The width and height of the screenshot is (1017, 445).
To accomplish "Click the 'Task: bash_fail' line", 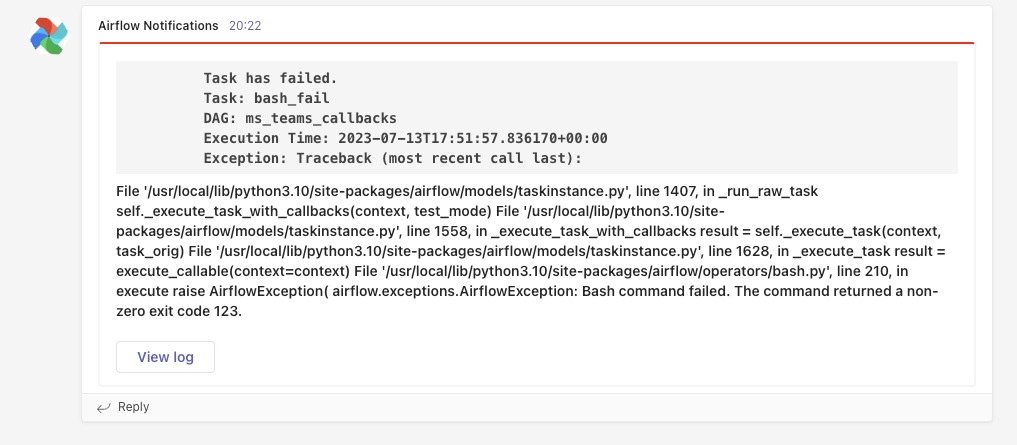I will (x=266, y=98).
